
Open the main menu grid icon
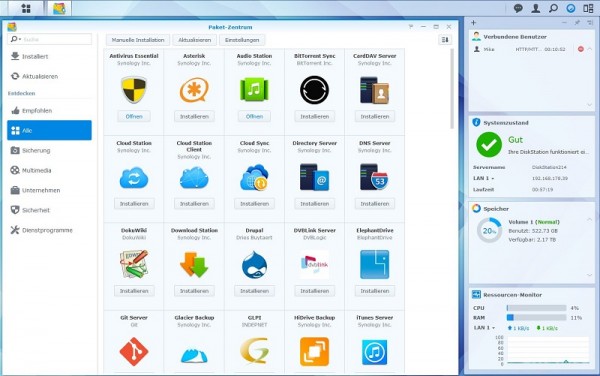26,8
